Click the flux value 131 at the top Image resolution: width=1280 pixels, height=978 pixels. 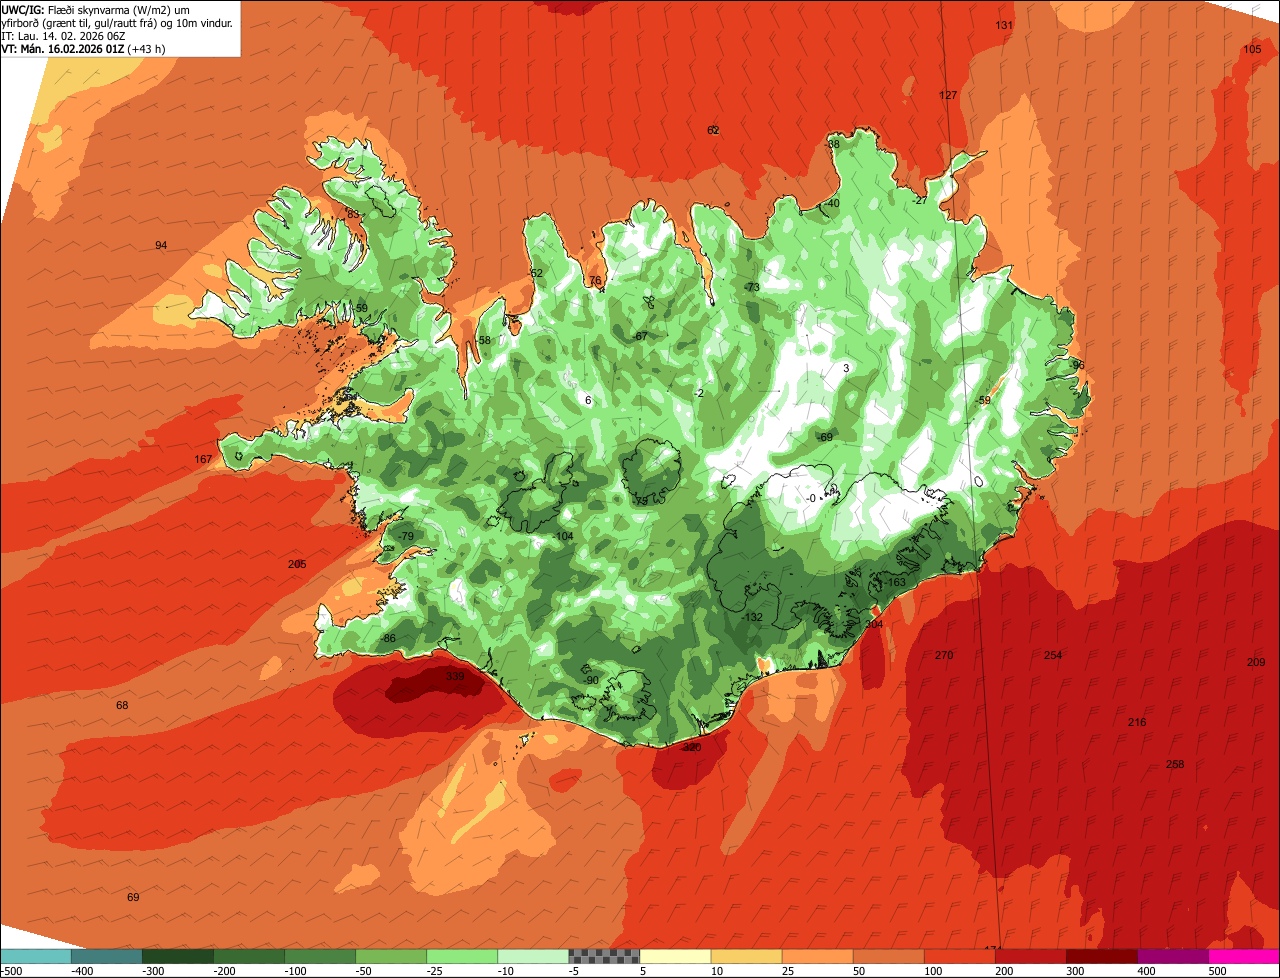click(x=1005, y=25)
